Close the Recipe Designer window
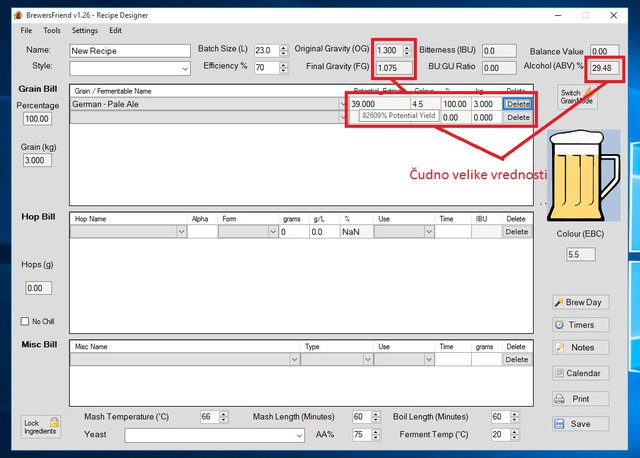 (x=613, y=16)
